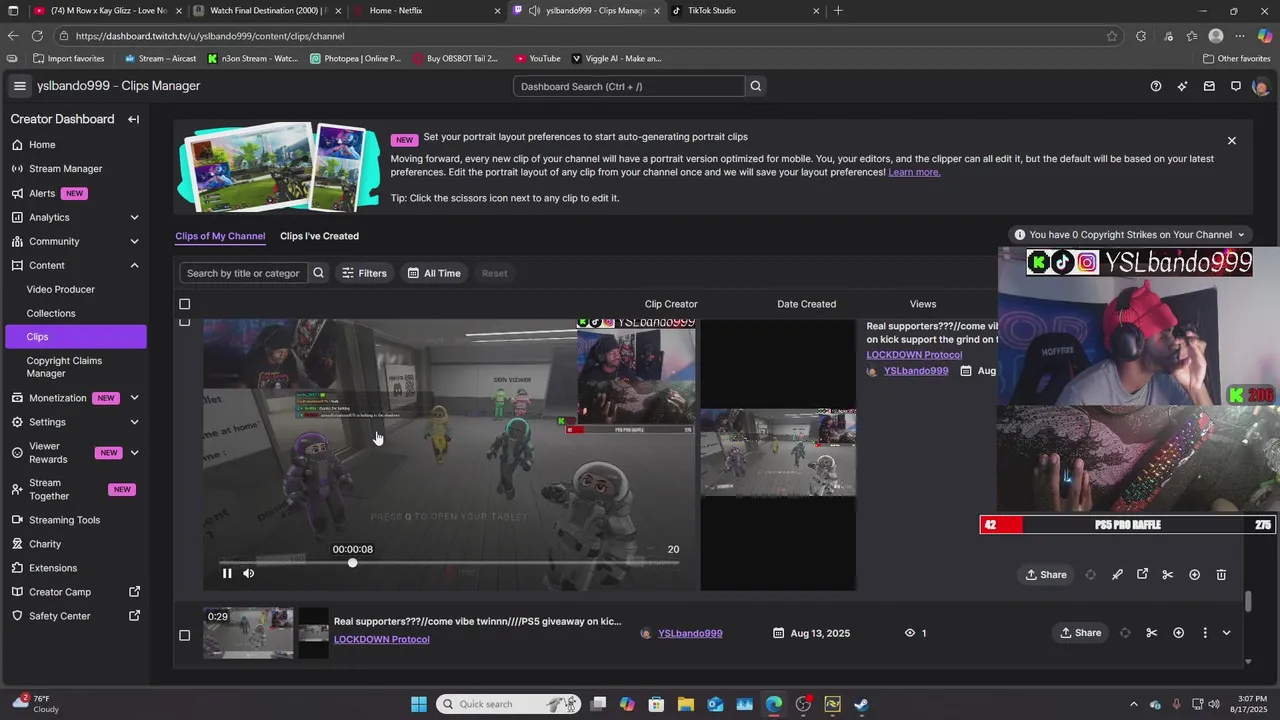
Task: Click the Windows Start button
Action: [x=419, y=704]
